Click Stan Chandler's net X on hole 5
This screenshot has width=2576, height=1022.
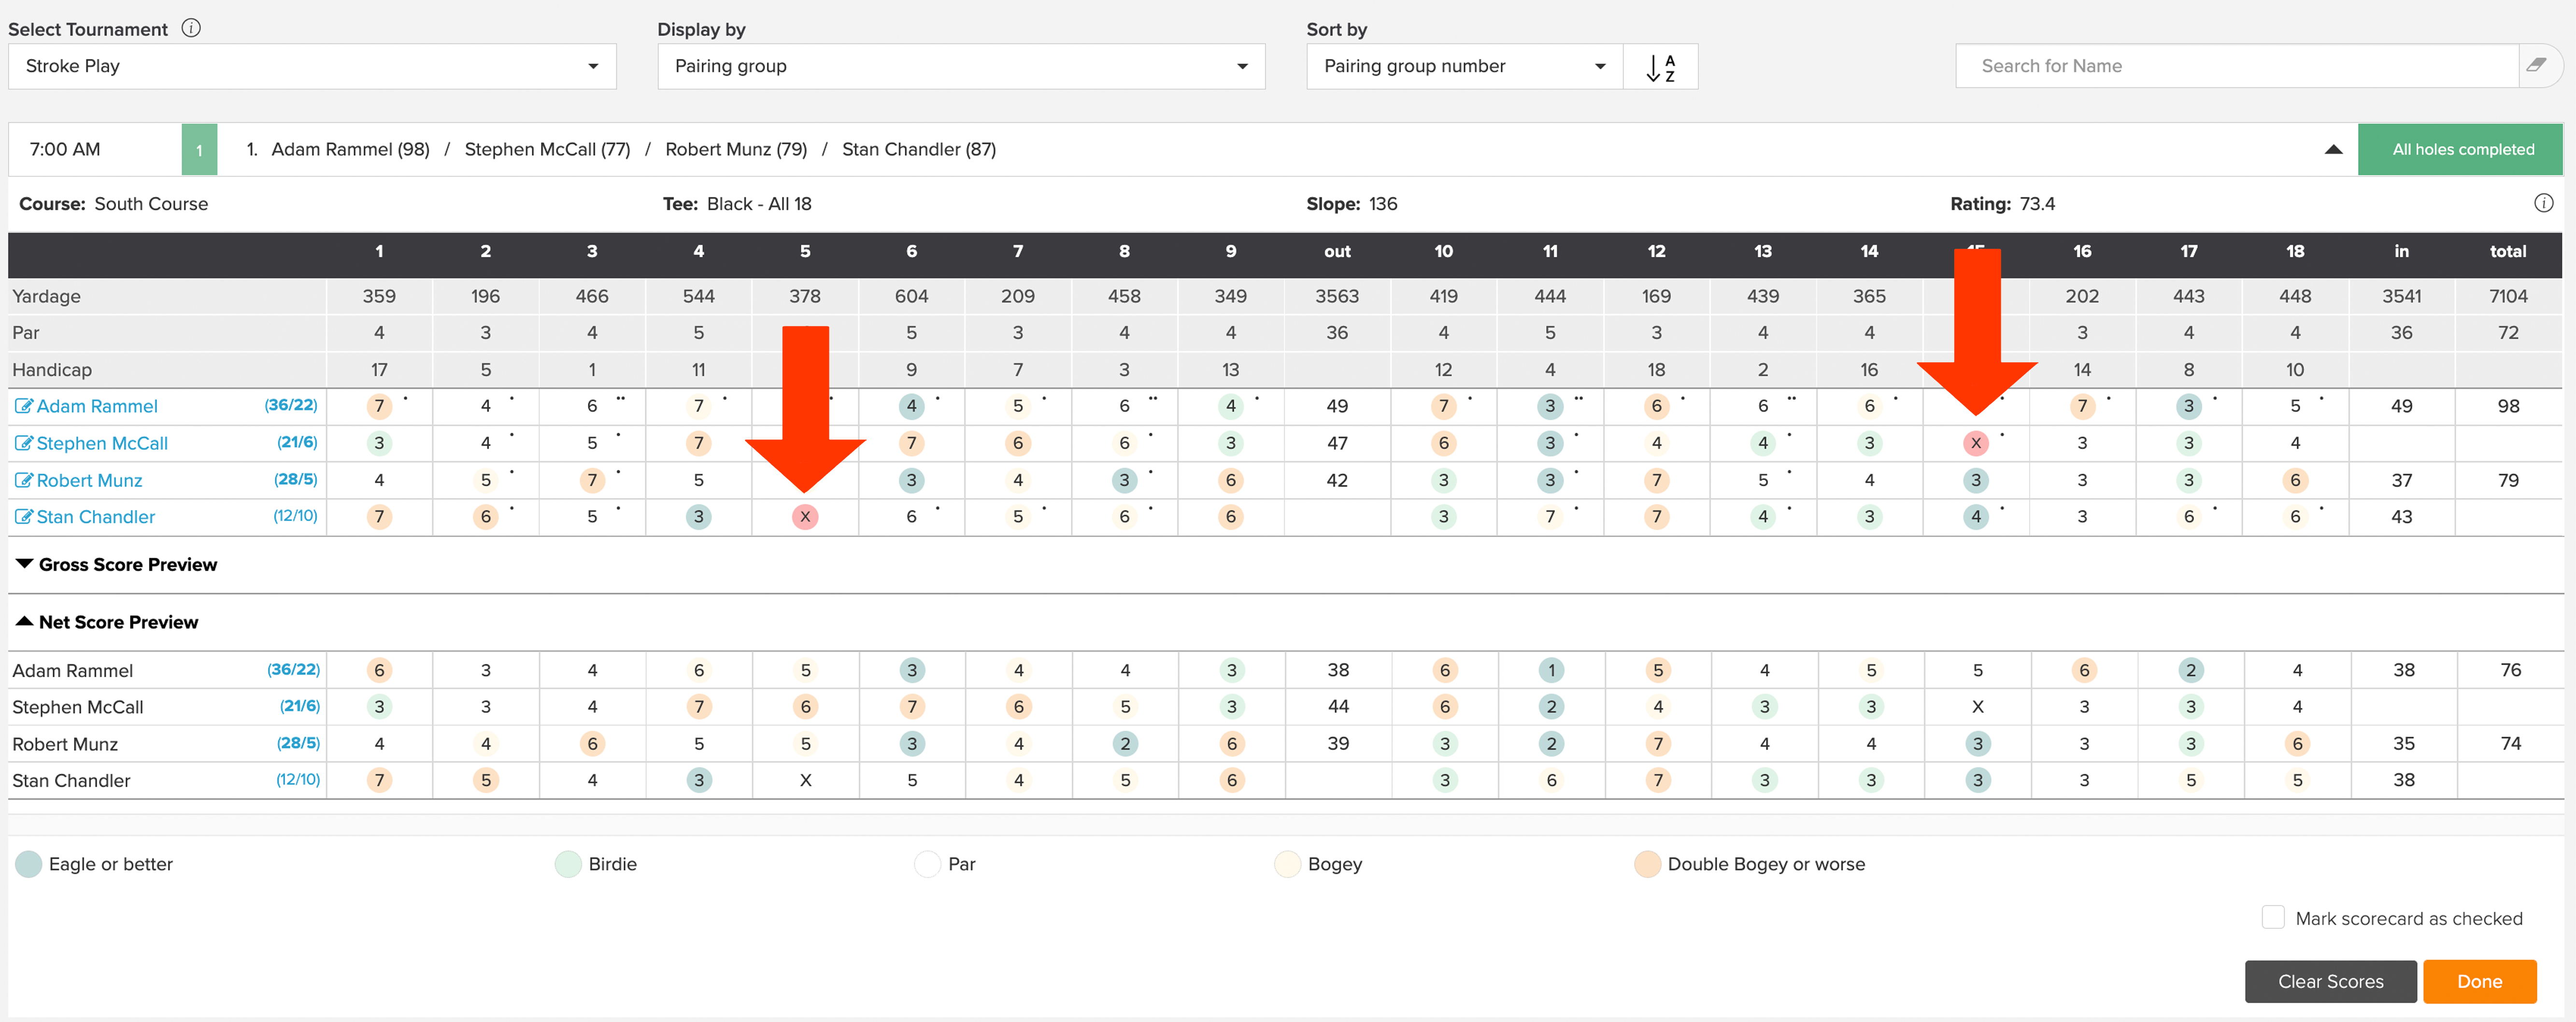(x=805, y=780)
